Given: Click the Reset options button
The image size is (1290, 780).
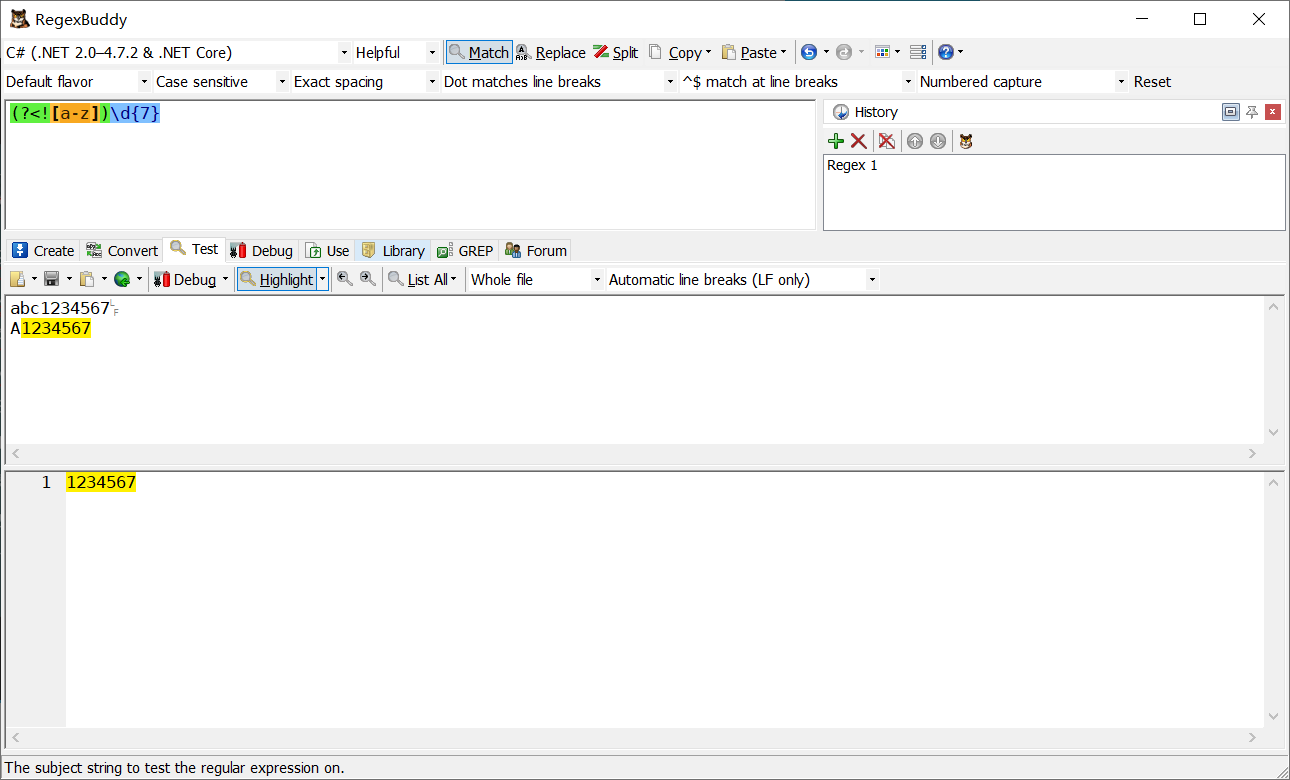Looking at the screenshot, I should [x=1152, y=81].
